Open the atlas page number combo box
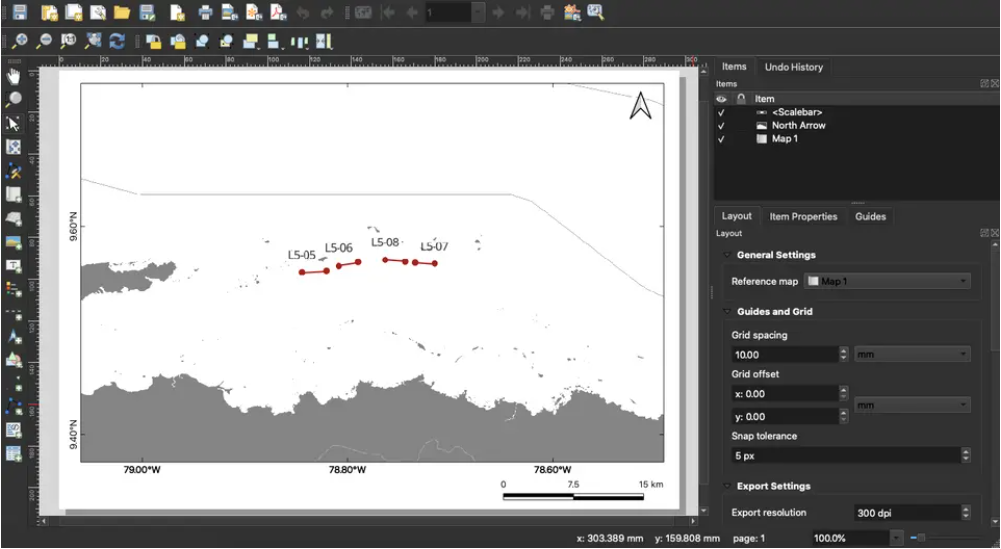Screen dimensions: 1001x549 pos(455,12)
